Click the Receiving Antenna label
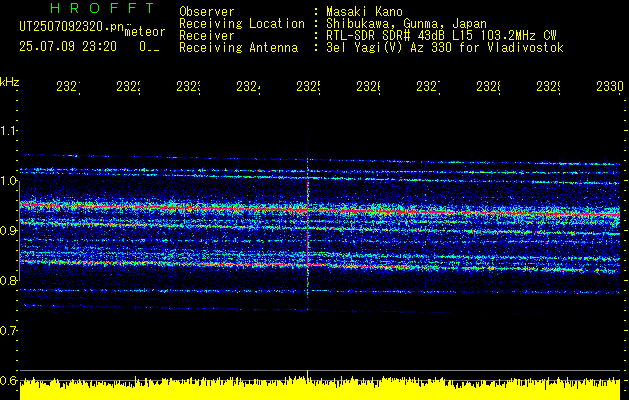 pyautogui.click(x=238, y=48)
